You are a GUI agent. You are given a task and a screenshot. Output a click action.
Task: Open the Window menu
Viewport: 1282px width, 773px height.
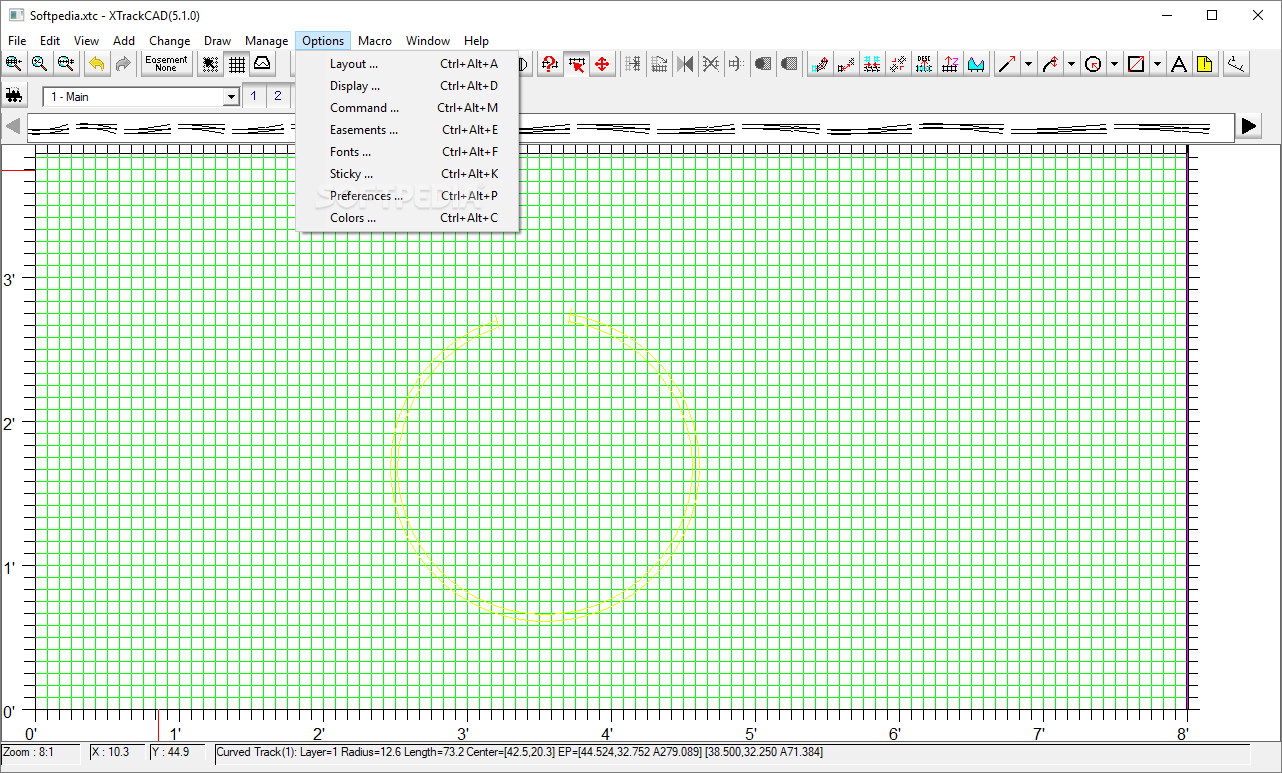point(428,41)
